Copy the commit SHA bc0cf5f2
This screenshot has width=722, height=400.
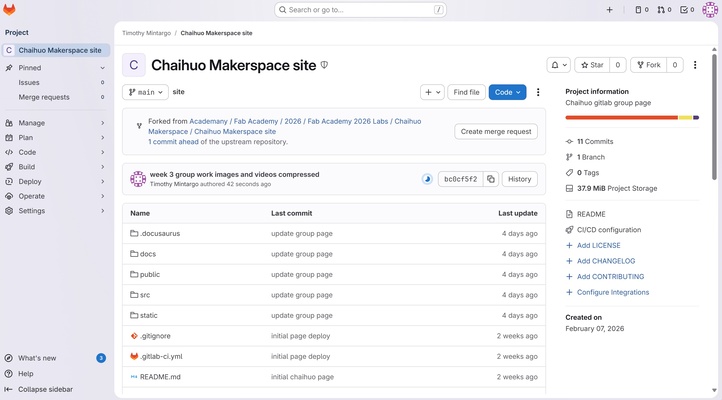click(491, 179)
